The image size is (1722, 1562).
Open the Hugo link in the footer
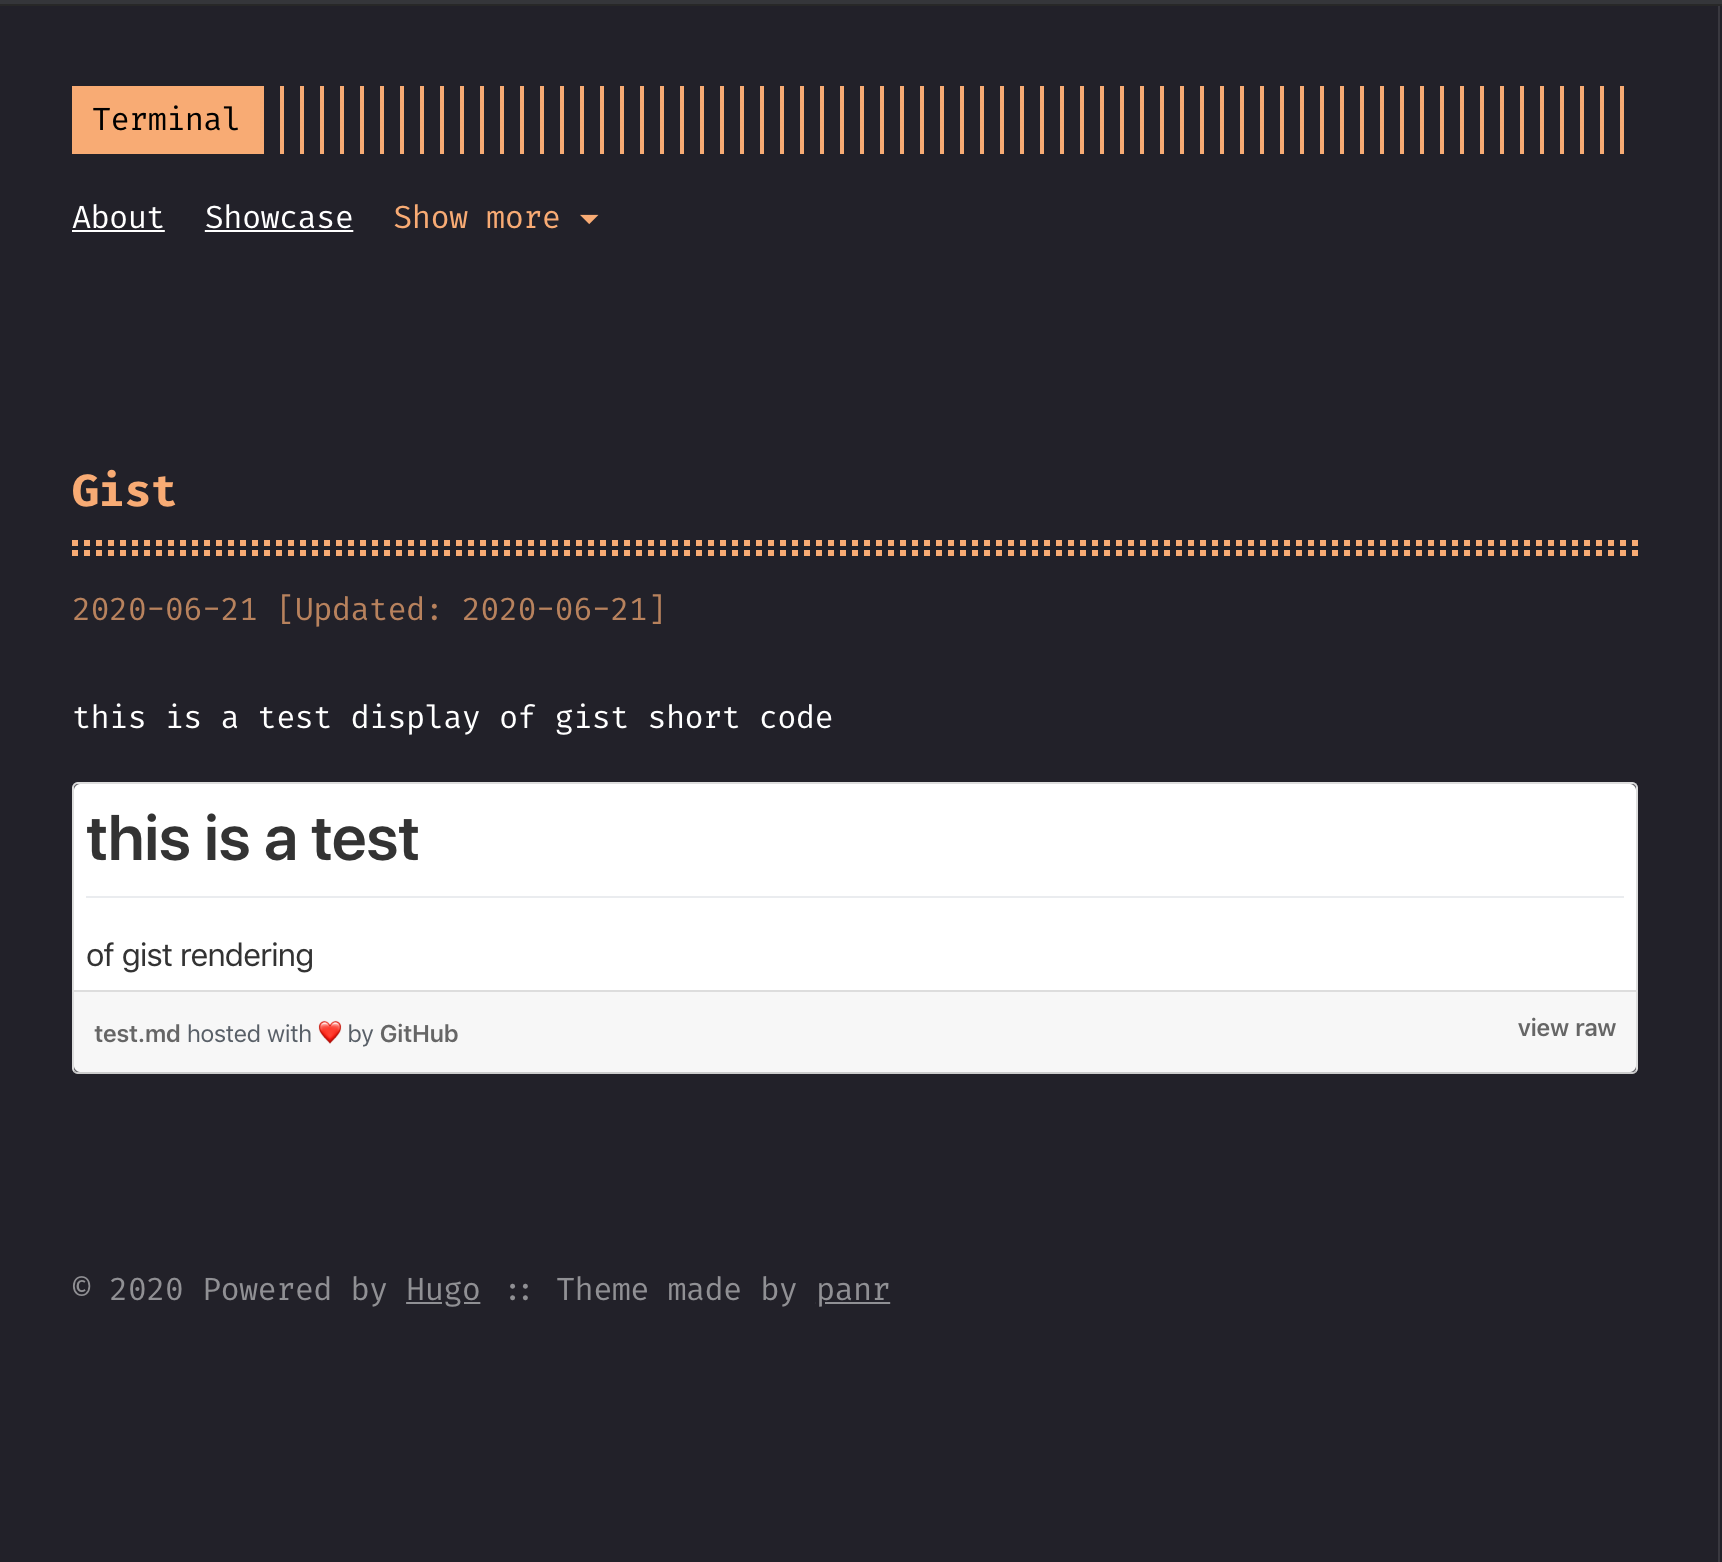(443, 1289)
